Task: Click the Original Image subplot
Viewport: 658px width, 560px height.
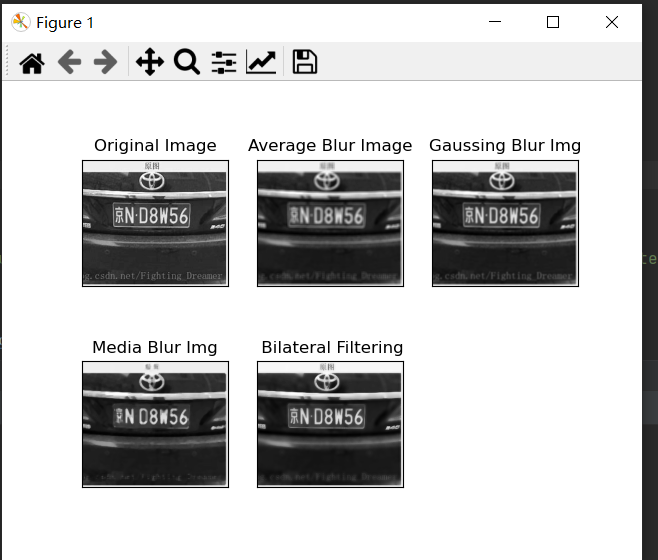Action: [155, 223]
